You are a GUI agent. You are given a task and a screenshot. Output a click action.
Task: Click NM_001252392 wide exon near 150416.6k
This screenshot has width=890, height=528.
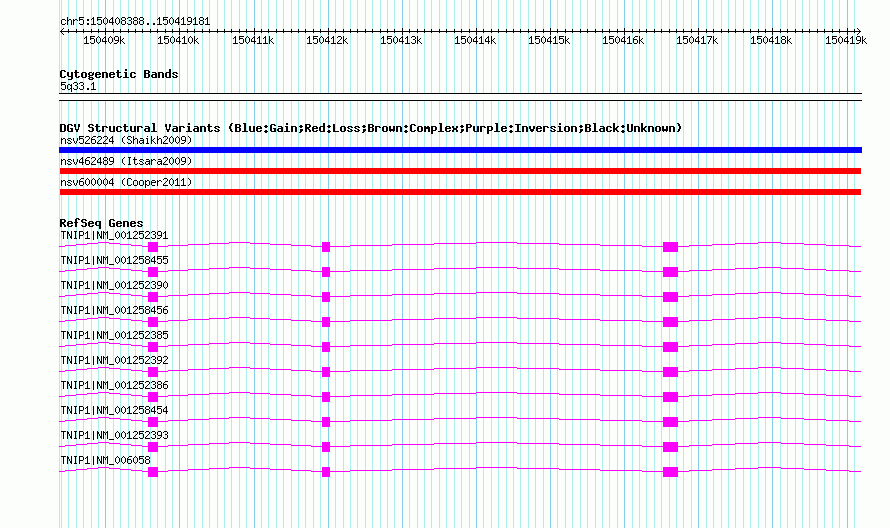click(x=670, y=372)
